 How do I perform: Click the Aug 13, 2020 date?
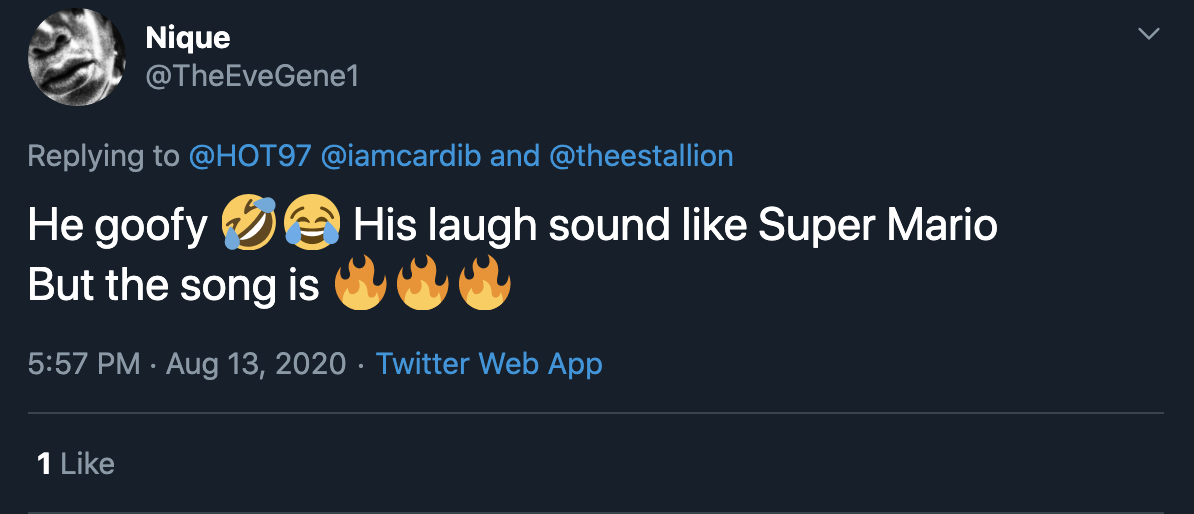[256, 364]
